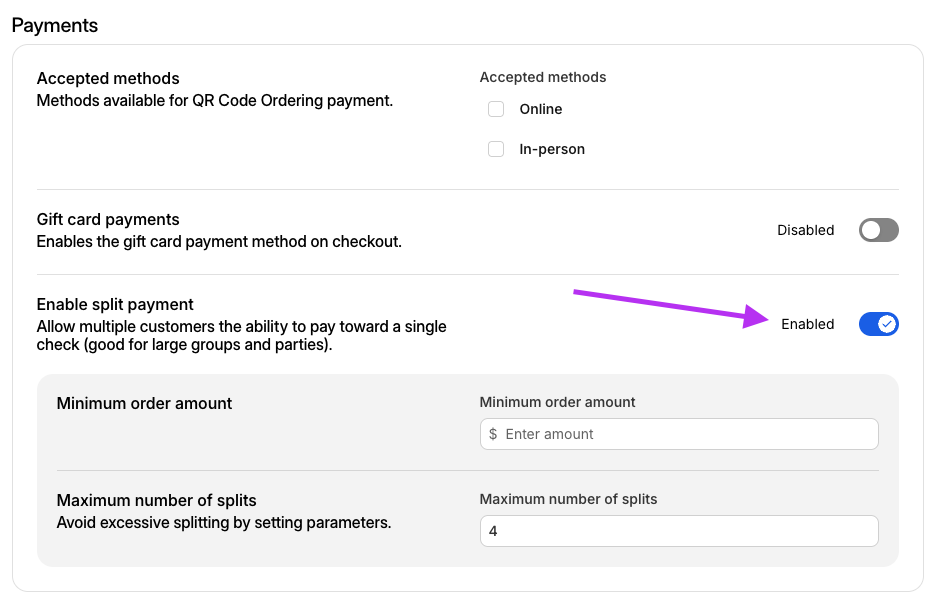This screenshot has height=606, width=944.
Task: Click the Gift card payments setting title
Action: 108,220
